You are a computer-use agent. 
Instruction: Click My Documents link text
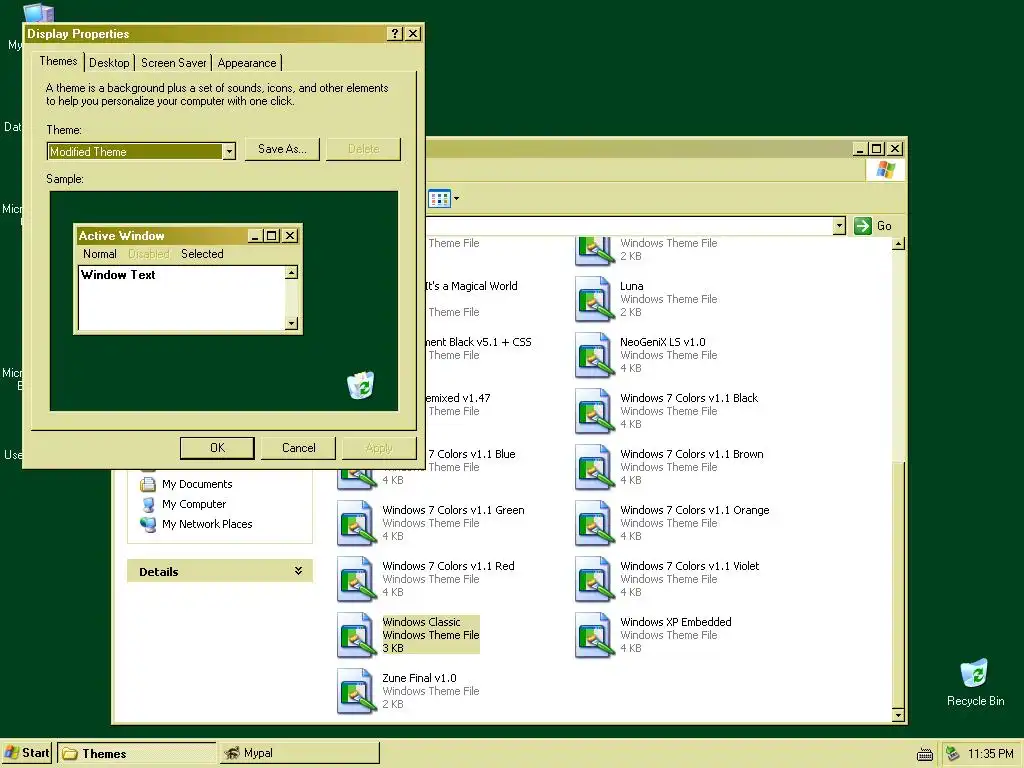coord(197,484)
